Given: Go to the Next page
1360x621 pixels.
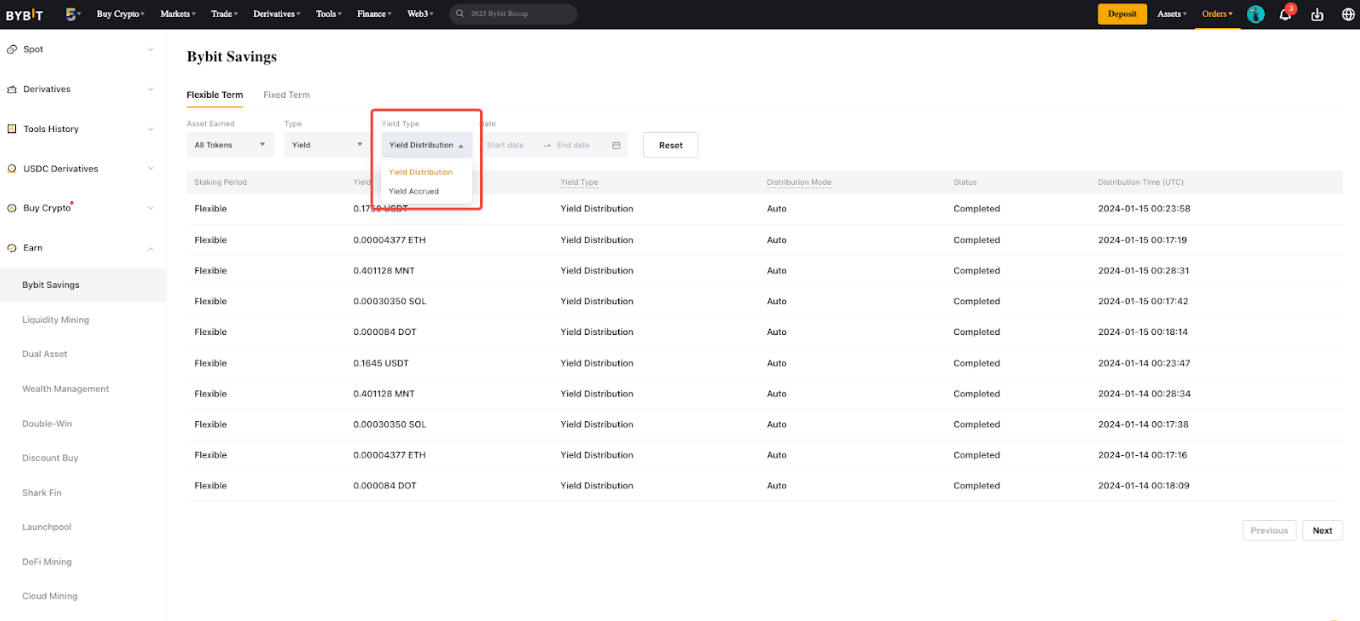Looking at the screenshot, I should coord(1322,531).
